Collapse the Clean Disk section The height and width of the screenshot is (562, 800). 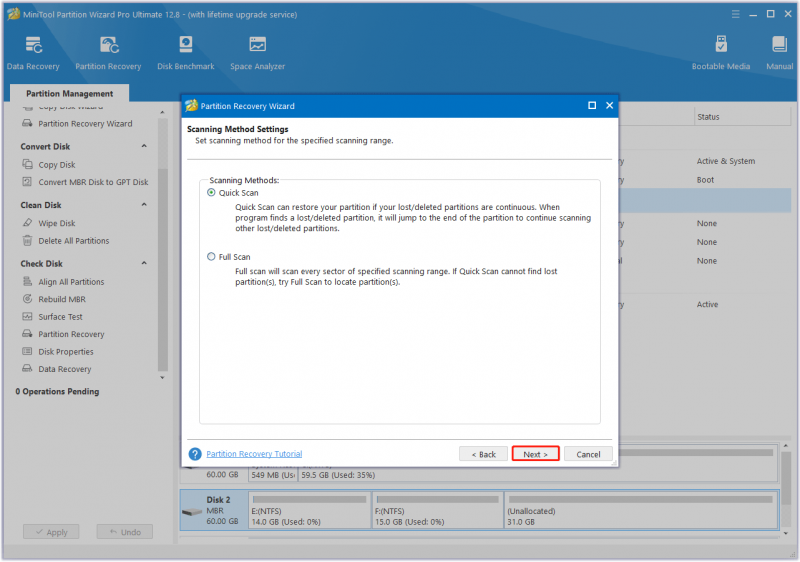144,205
